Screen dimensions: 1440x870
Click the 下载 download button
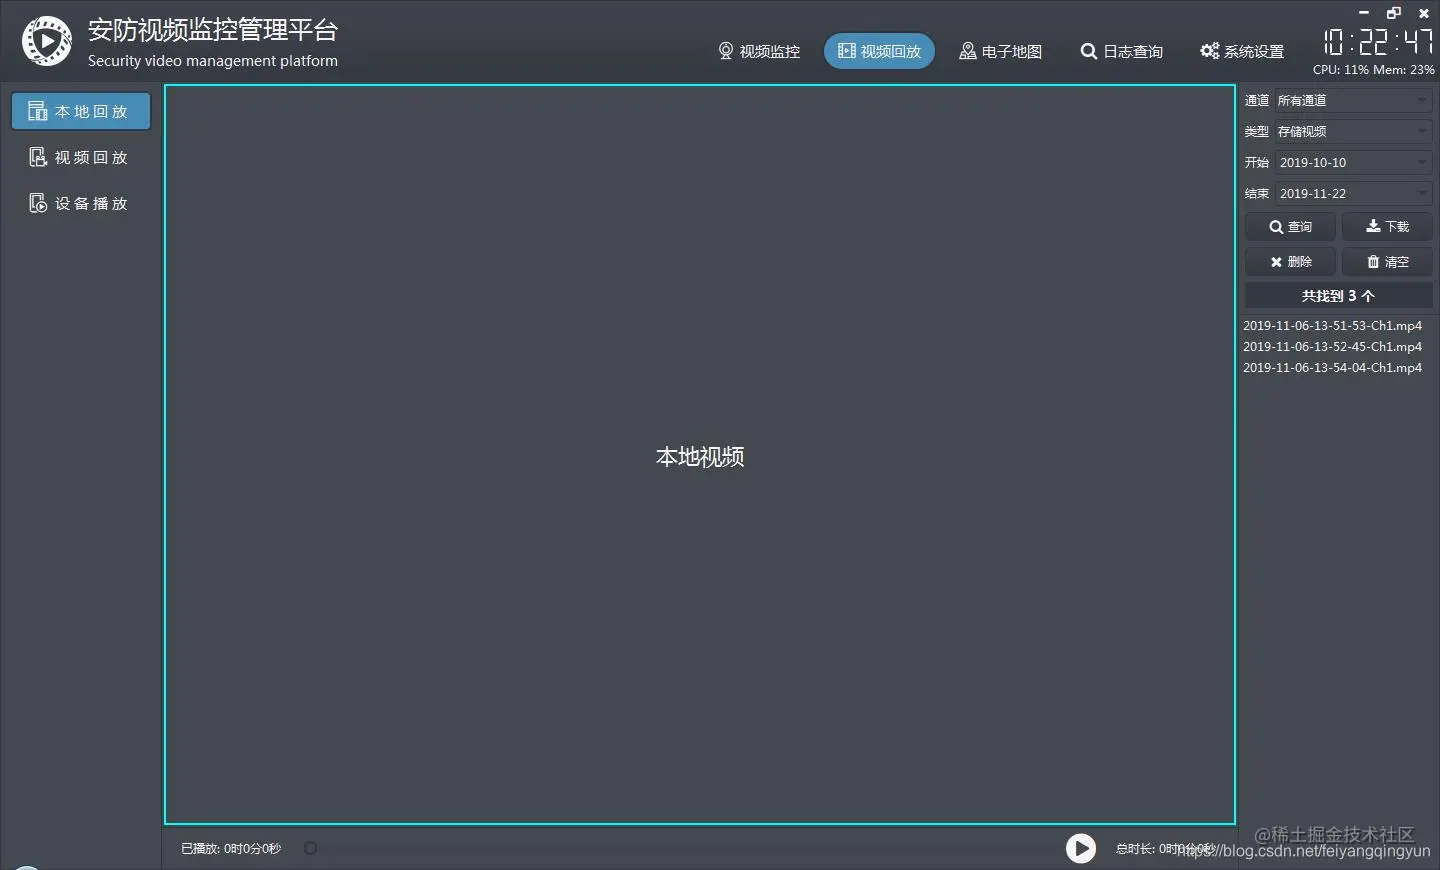click(1387, 226)
